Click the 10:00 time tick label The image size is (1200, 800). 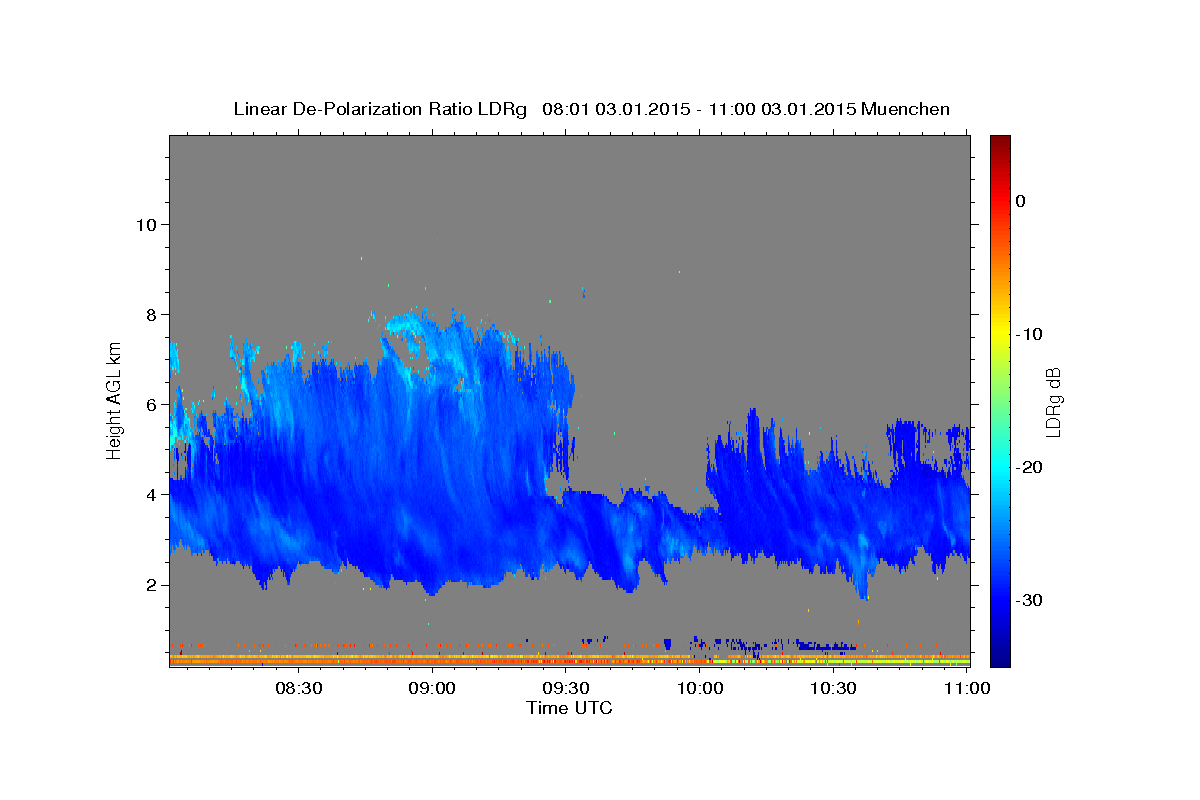[x=700, y=688]
